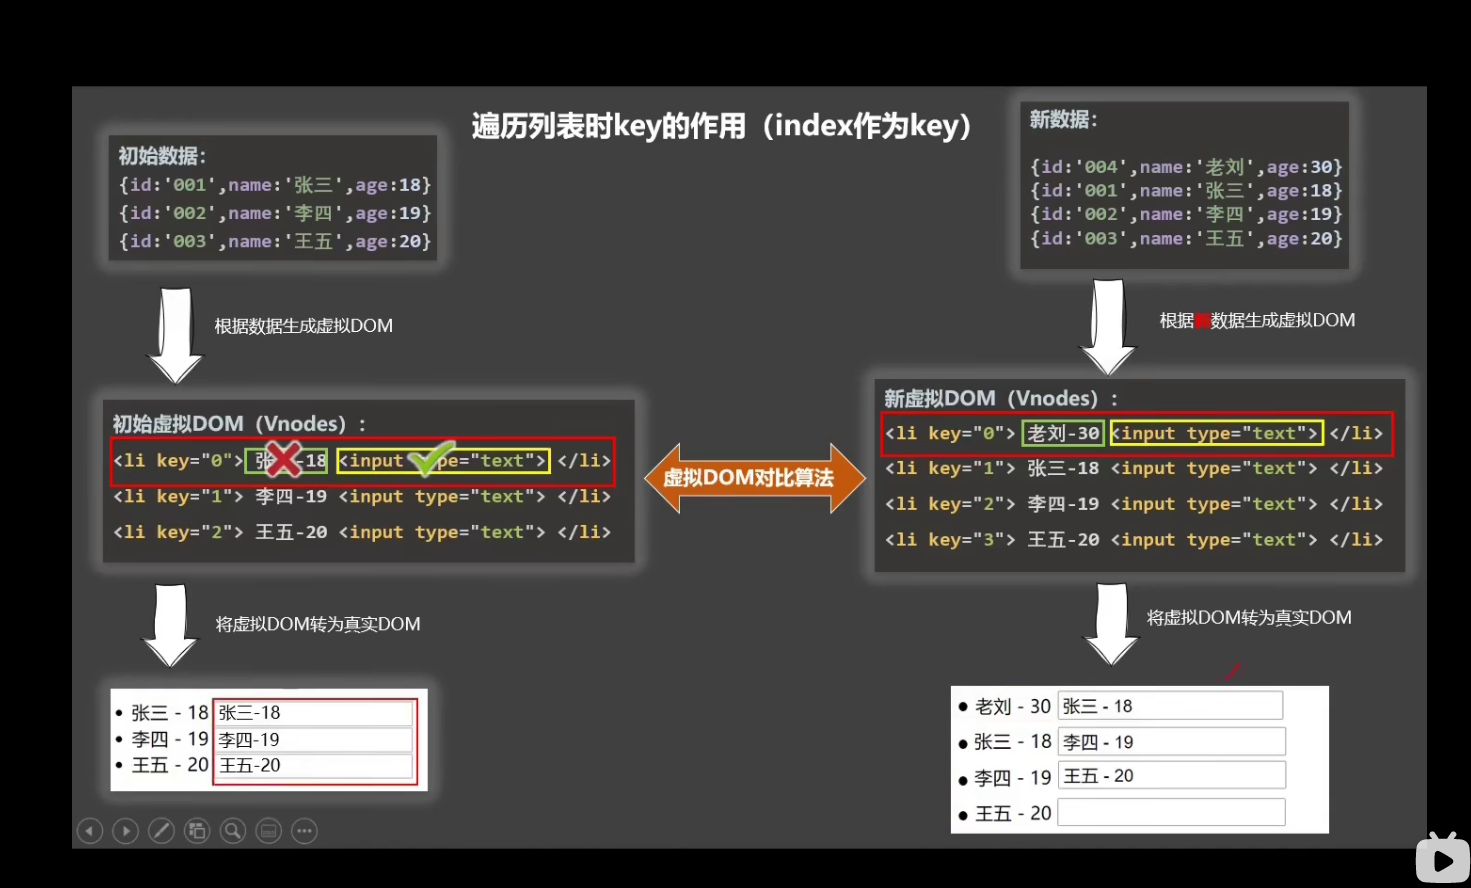Click id:'003' 王五 line under 新数据
Image resolution: width=1471 pixels, height=888 pixels.
[x=1186, y=238]
